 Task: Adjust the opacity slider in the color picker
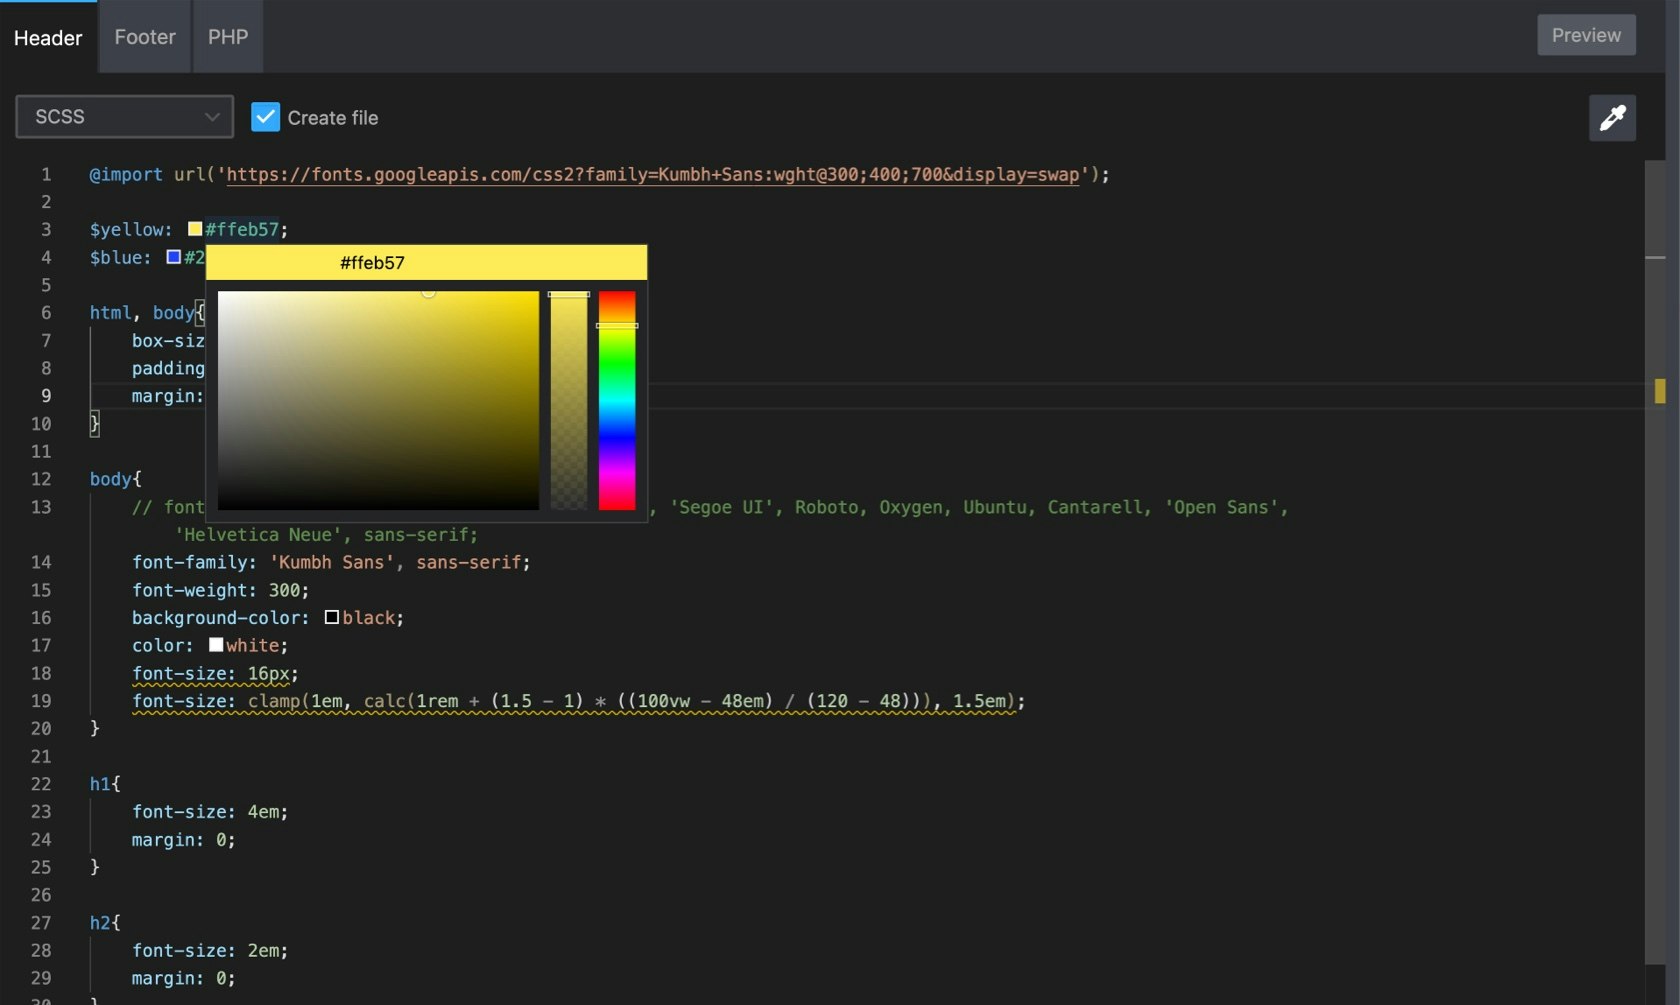pos(569,400)
